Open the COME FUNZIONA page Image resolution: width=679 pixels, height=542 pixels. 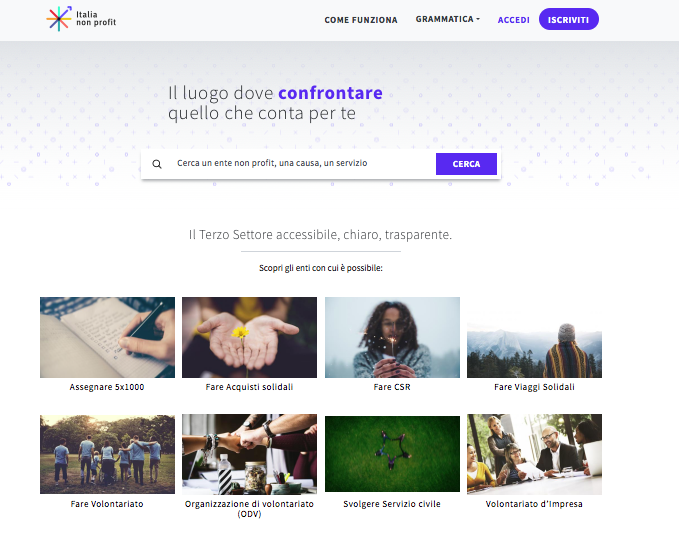[361, 20]
